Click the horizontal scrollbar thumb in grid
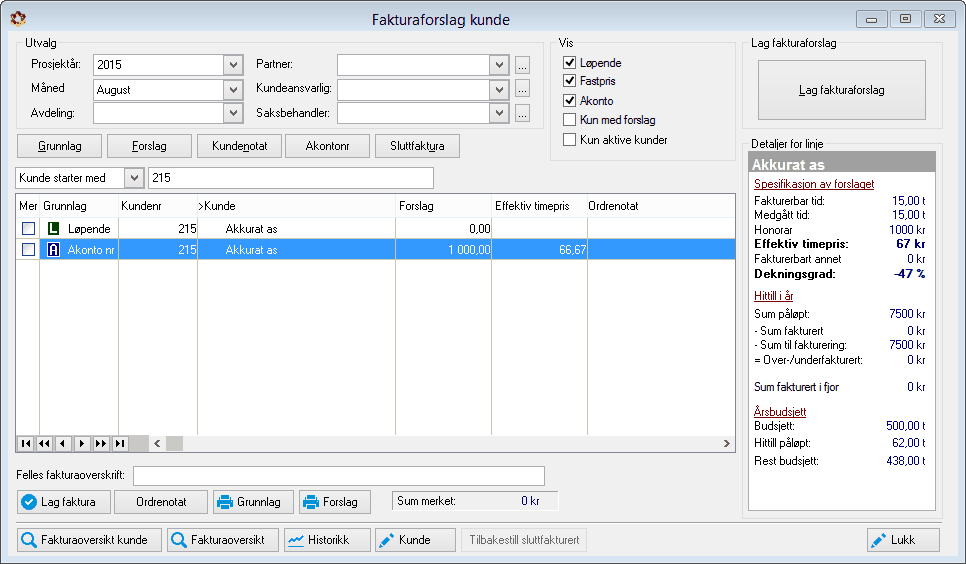Viewport: 966px width, 564px height. click(x=174, y=443)
